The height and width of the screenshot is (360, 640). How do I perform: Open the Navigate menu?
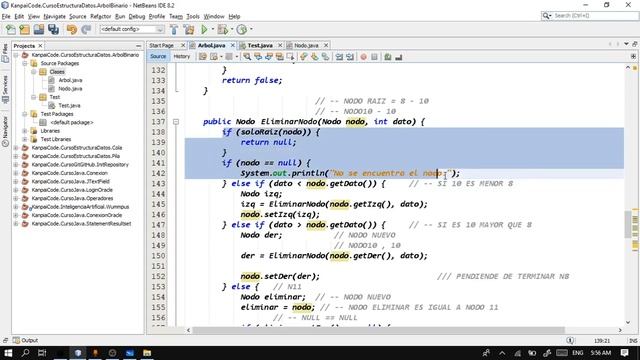(54, 16)
